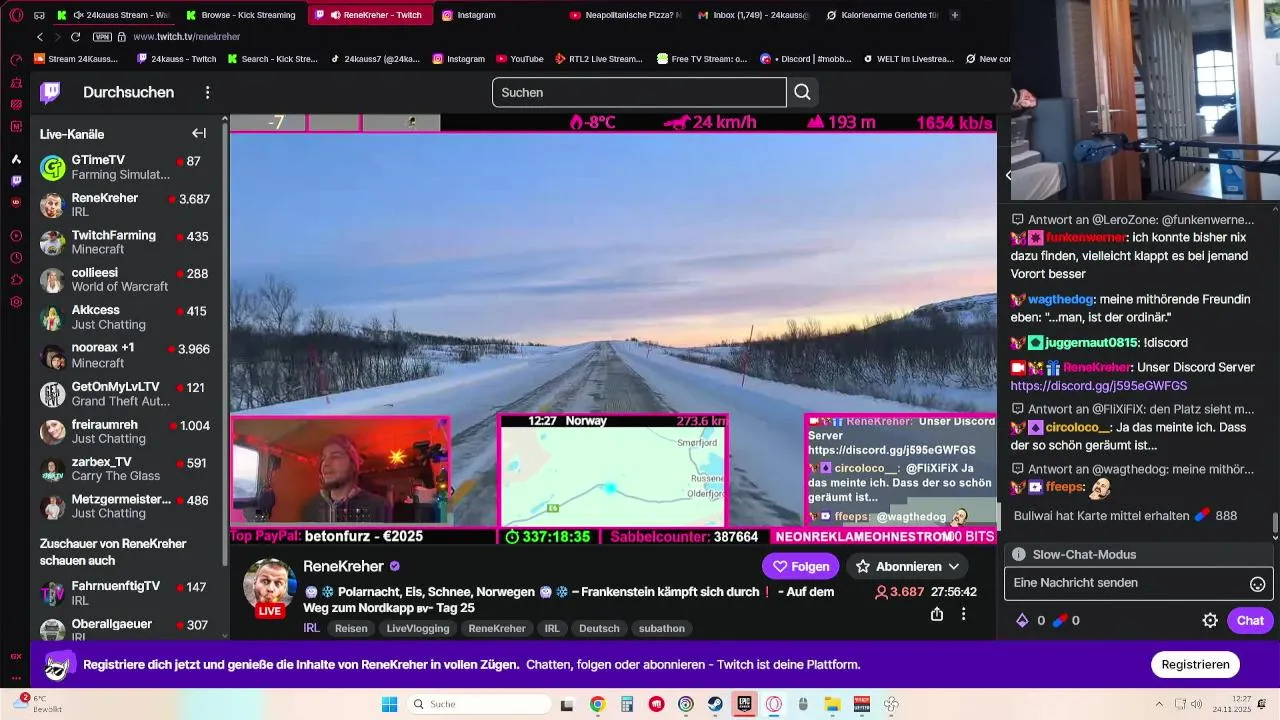Switch to Kalorienarme Gerichte tab
Image resolution: width=1280 pixels, height=720 pixels.
(x=881, y=15)
